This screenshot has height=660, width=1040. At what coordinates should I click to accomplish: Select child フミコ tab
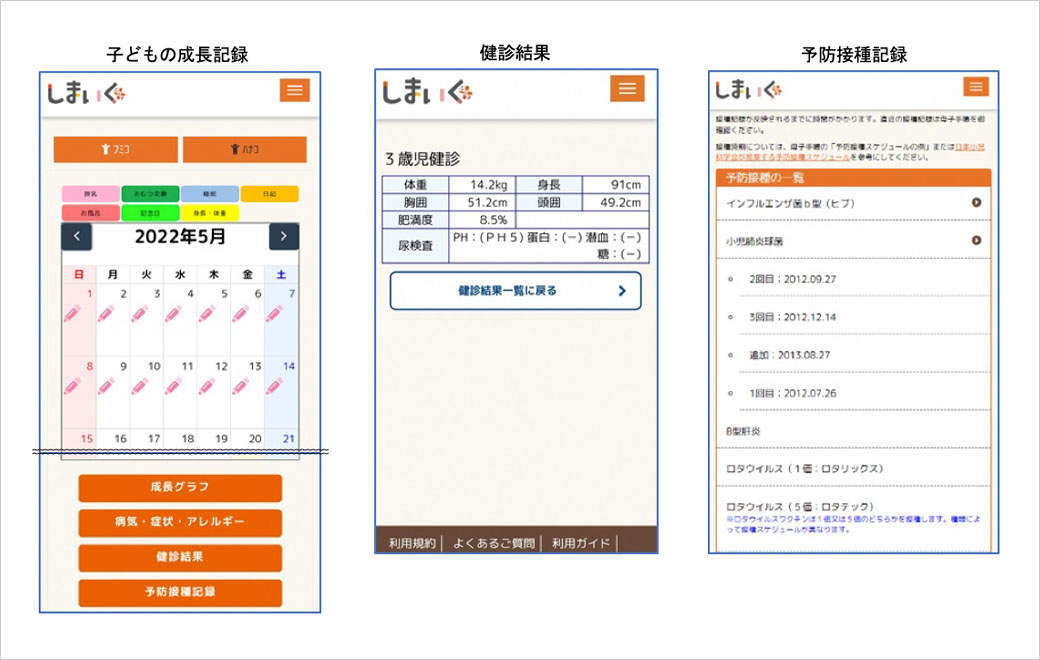[x=115, y=149]
